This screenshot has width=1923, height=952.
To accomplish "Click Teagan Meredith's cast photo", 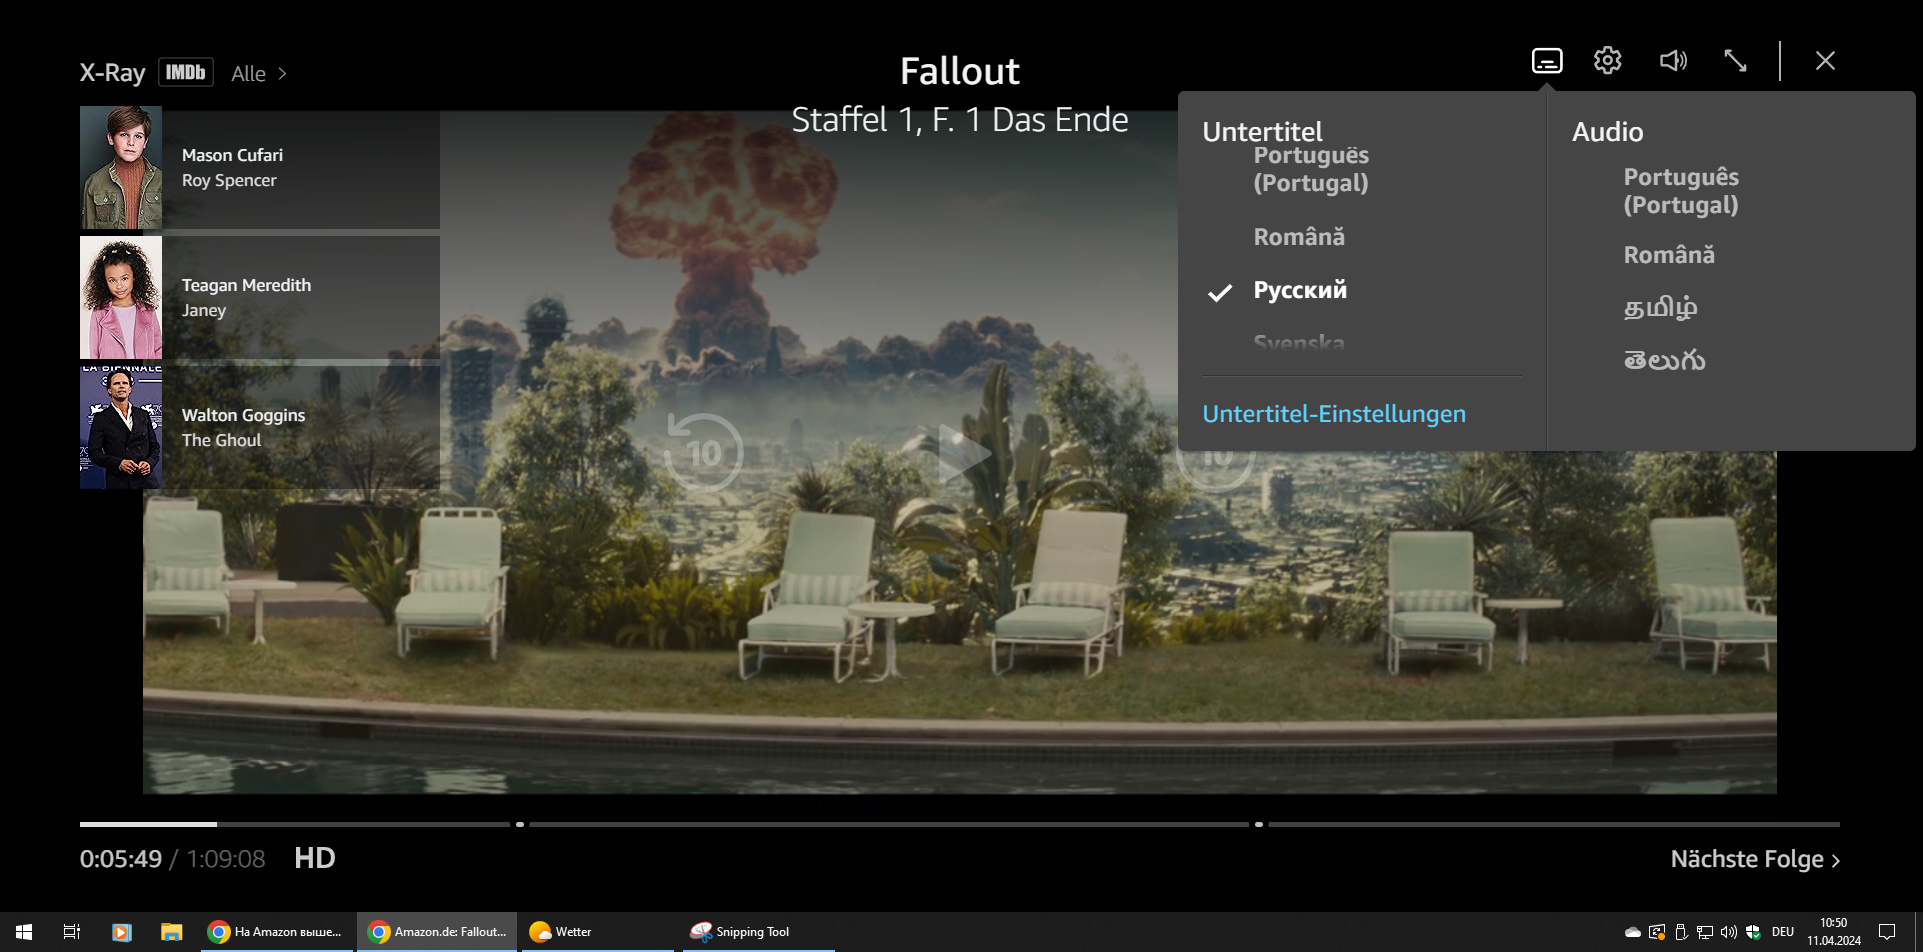I will (121, 298).
